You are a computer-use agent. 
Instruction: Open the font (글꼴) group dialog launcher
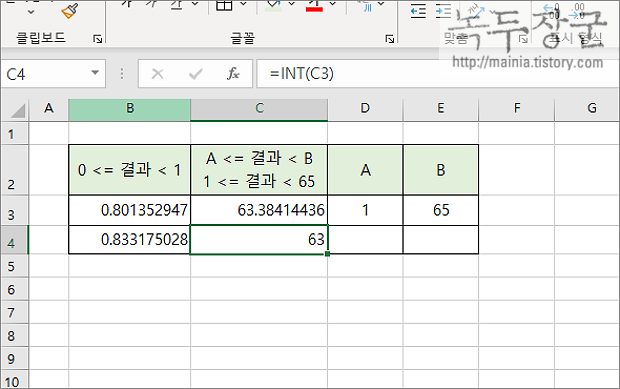[390, 39]
